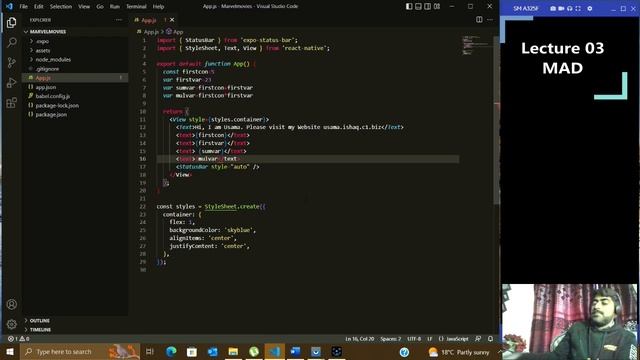
Task: Open the Extensions view
Action: click(12, 102)
